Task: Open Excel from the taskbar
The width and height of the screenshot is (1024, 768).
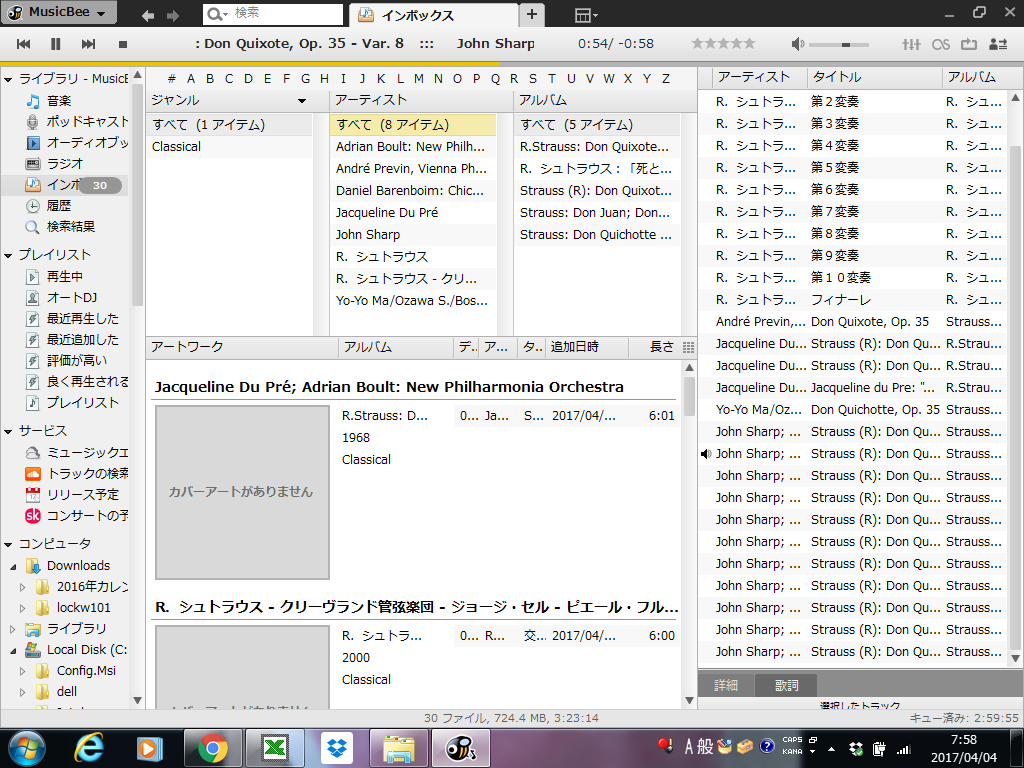Action: (x=275, y=748)
